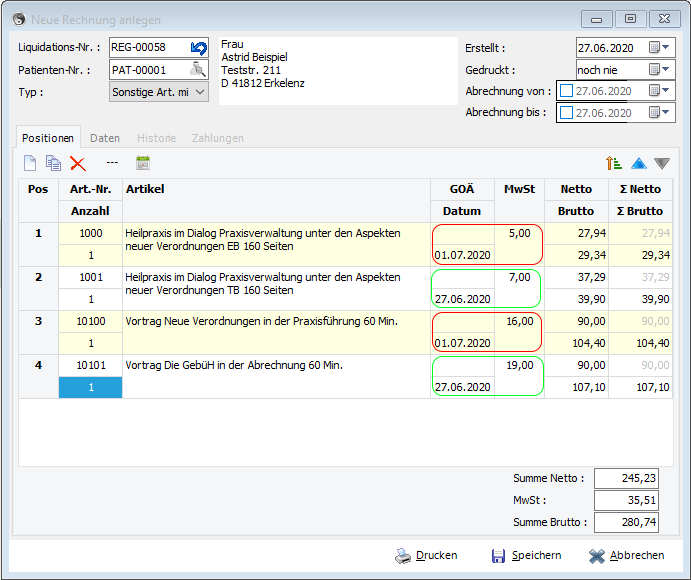Expand the Typ dropdown
This screenshot has width=691, height=580.
[200, 92]
